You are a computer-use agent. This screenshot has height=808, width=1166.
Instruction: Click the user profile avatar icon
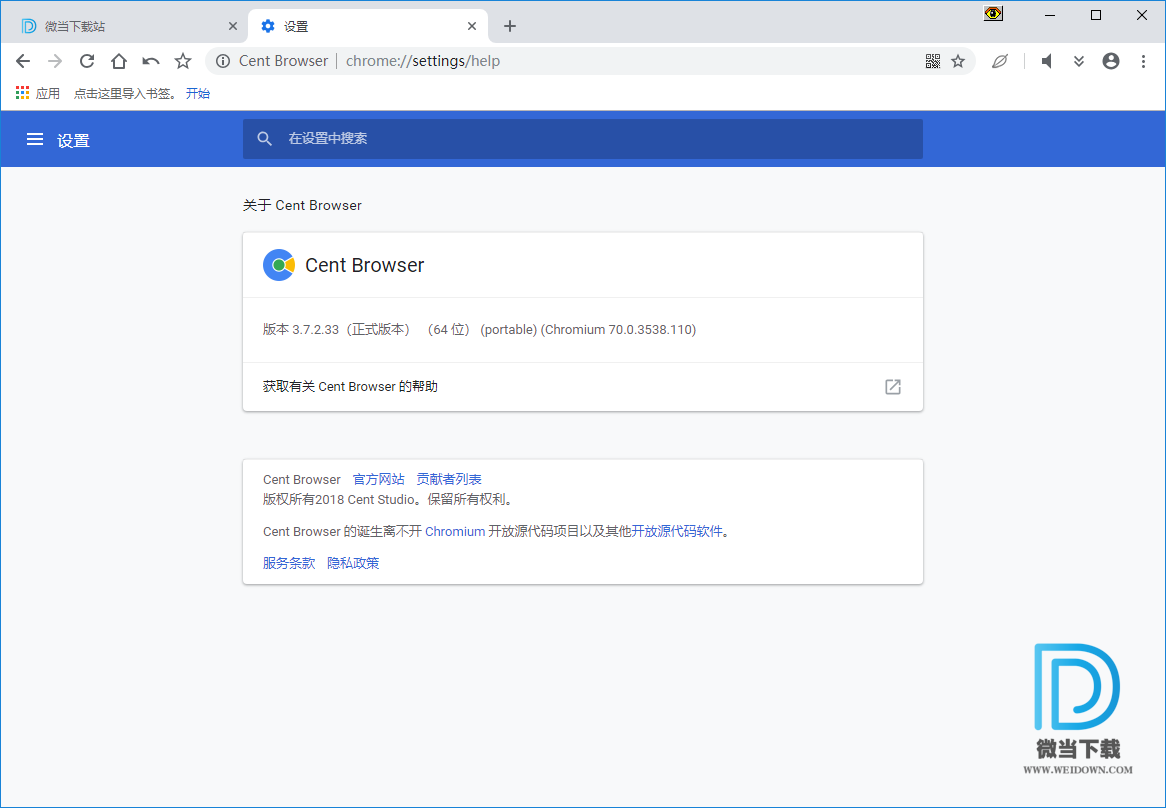(1110, 61)
